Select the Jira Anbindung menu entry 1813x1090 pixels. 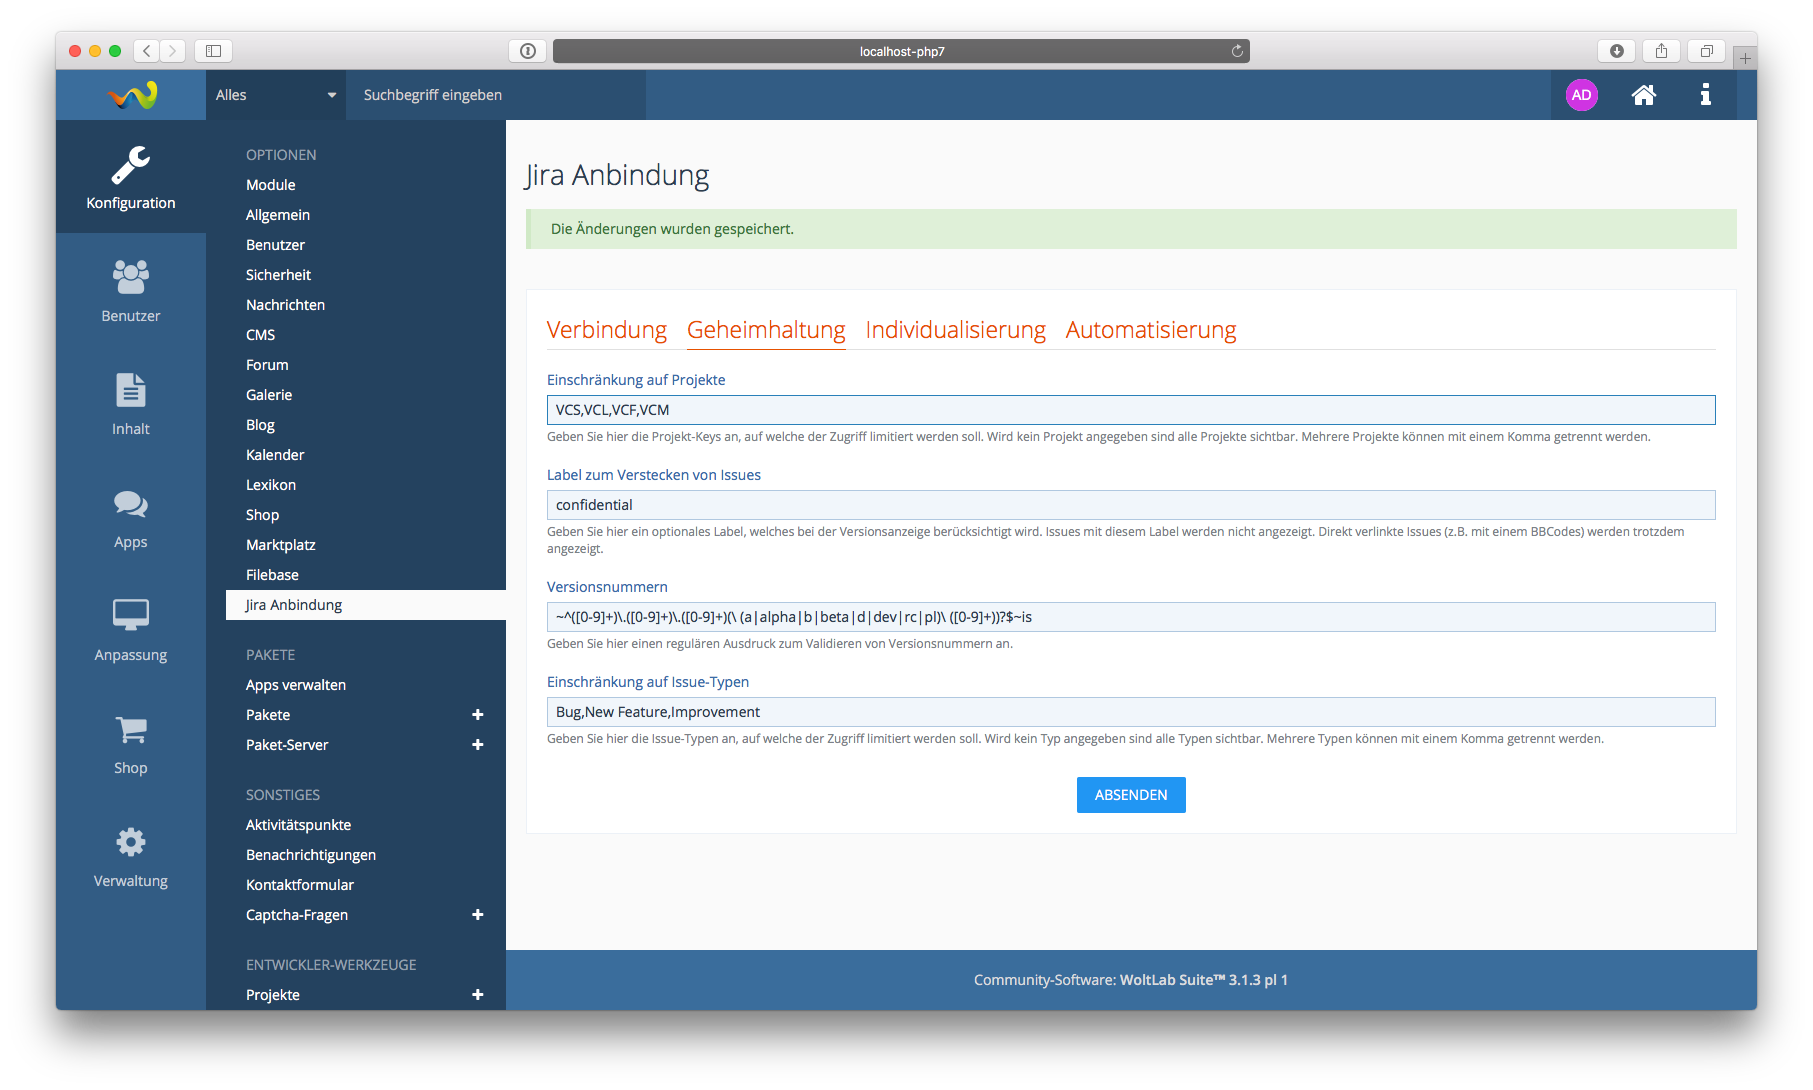point(366,605)
